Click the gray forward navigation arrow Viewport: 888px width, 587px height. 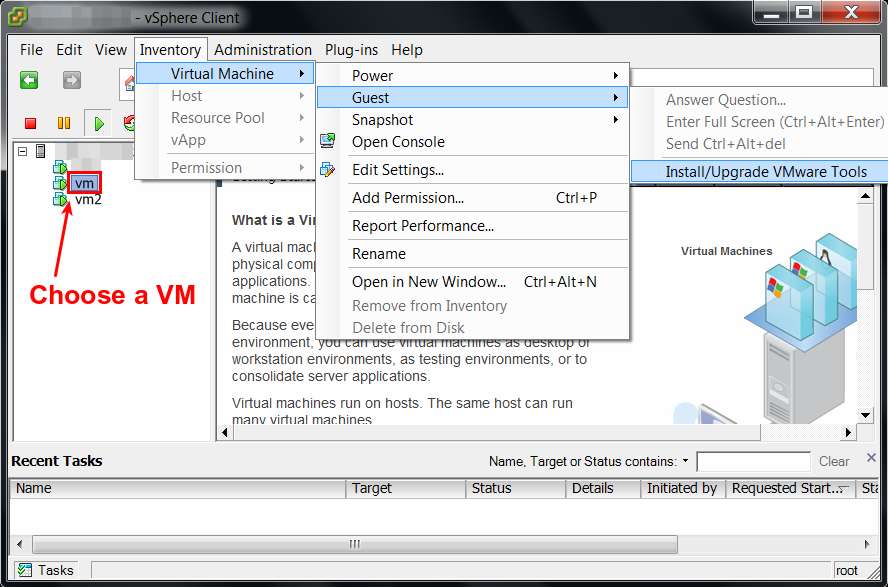(x=71, y=80)
